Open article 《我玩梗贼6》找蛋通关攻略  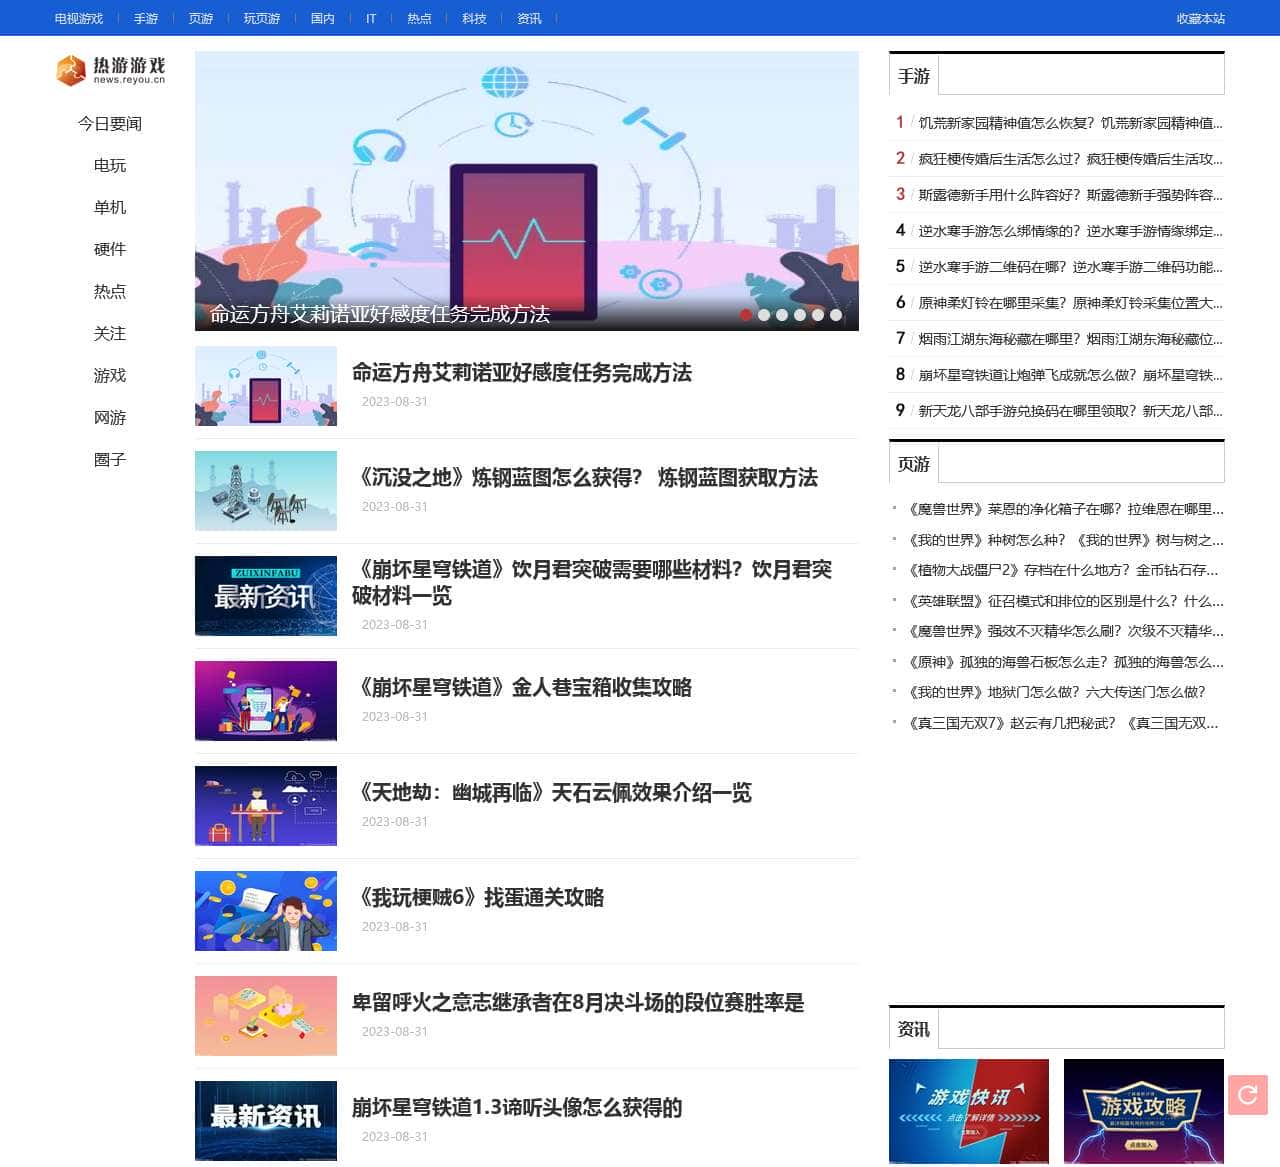pos(478,898)
